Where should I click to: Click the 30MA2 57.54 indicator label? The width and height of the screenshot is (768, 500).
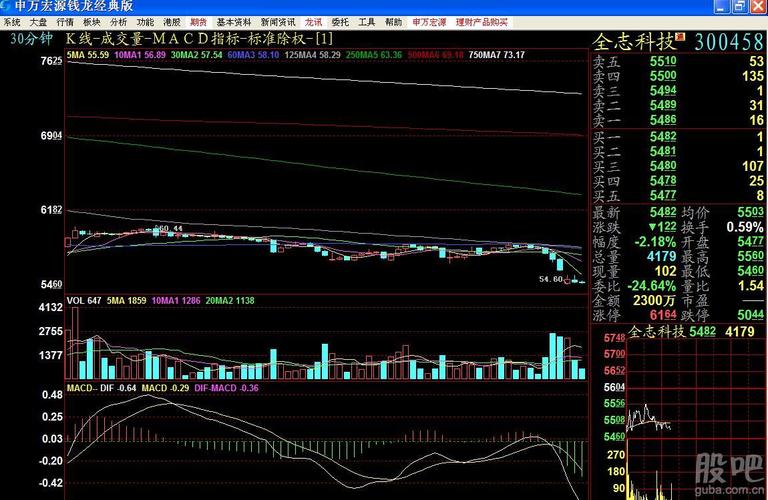pyautogui.click(x=196, y=55)
